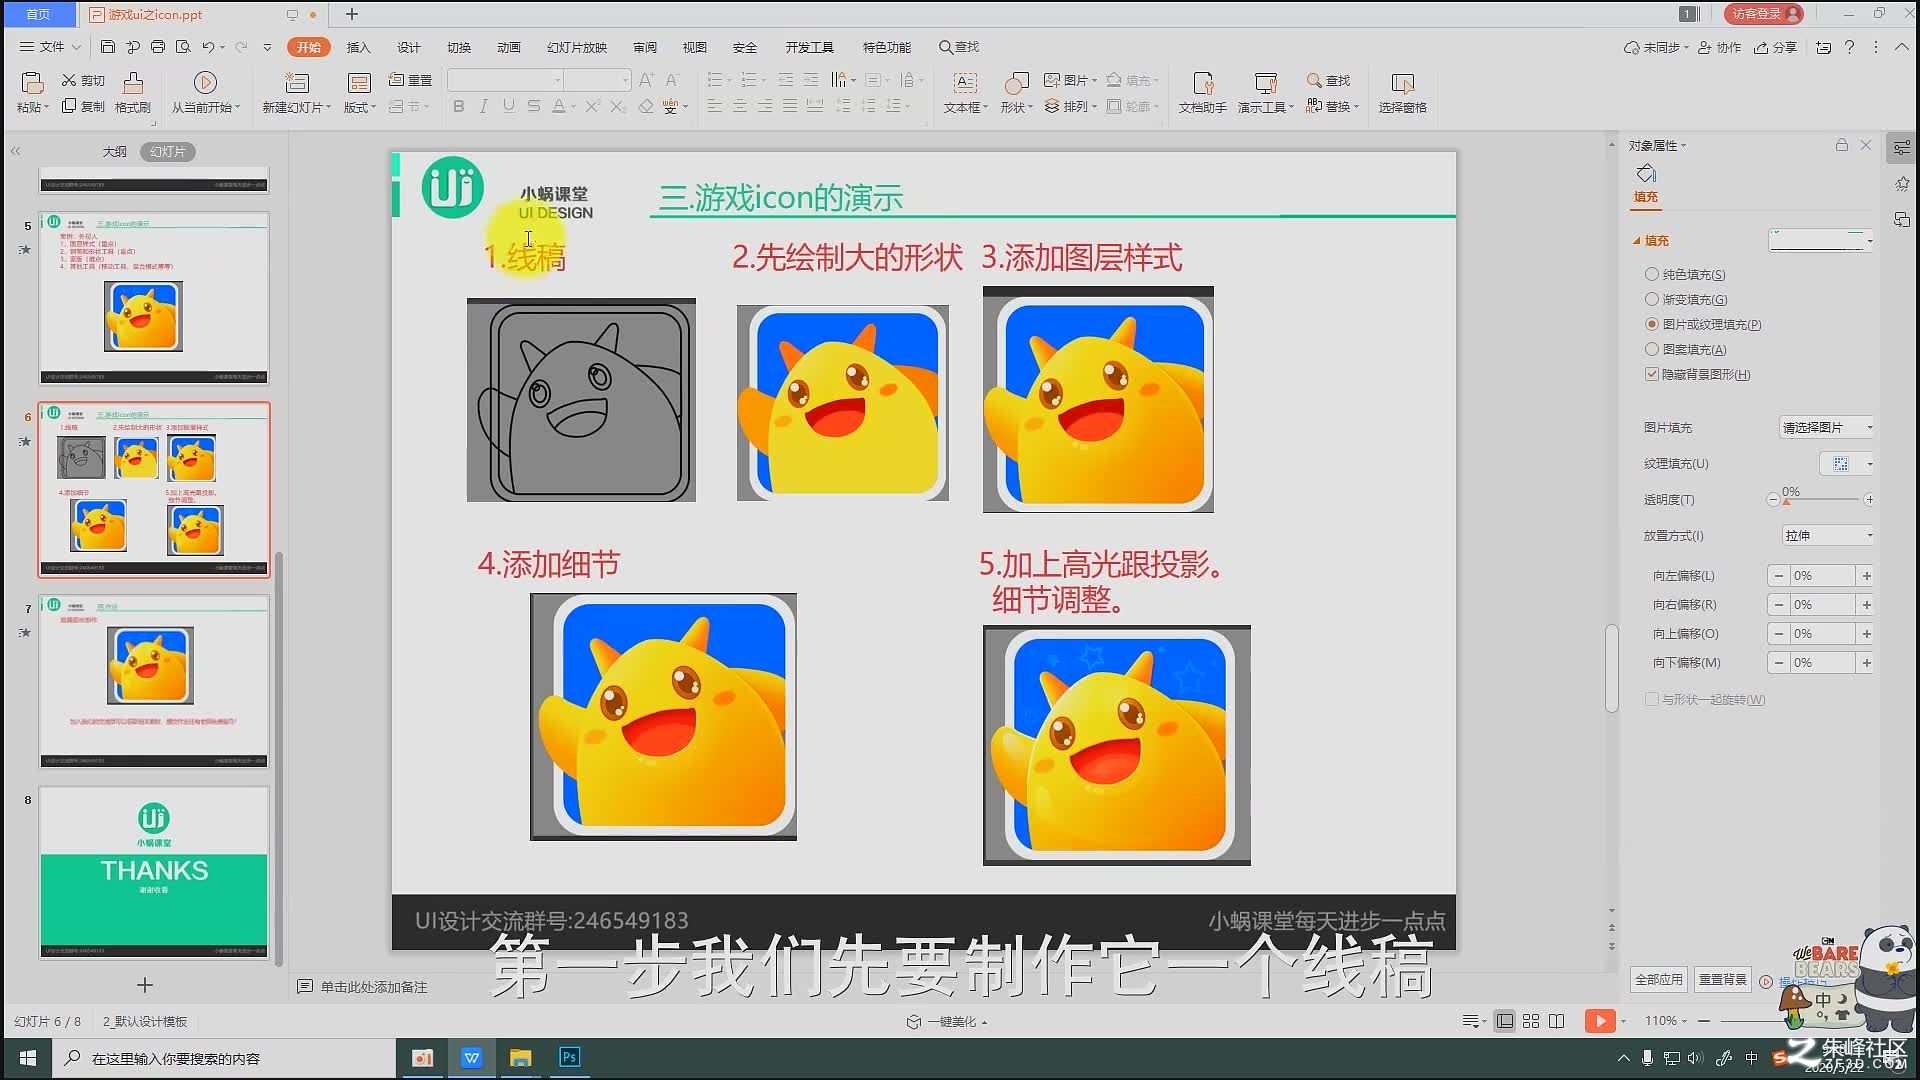Select Picture or texture fill (图片或纹理填充)
Viewport: 1920px width, 1080px height.
1652,324
